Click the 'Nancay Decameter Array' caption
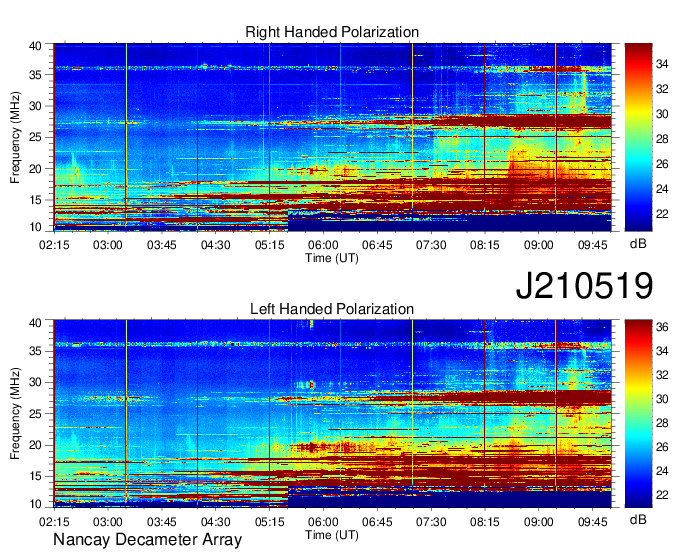This screenshot has height=552, width=680. click(x=147, y=539)
